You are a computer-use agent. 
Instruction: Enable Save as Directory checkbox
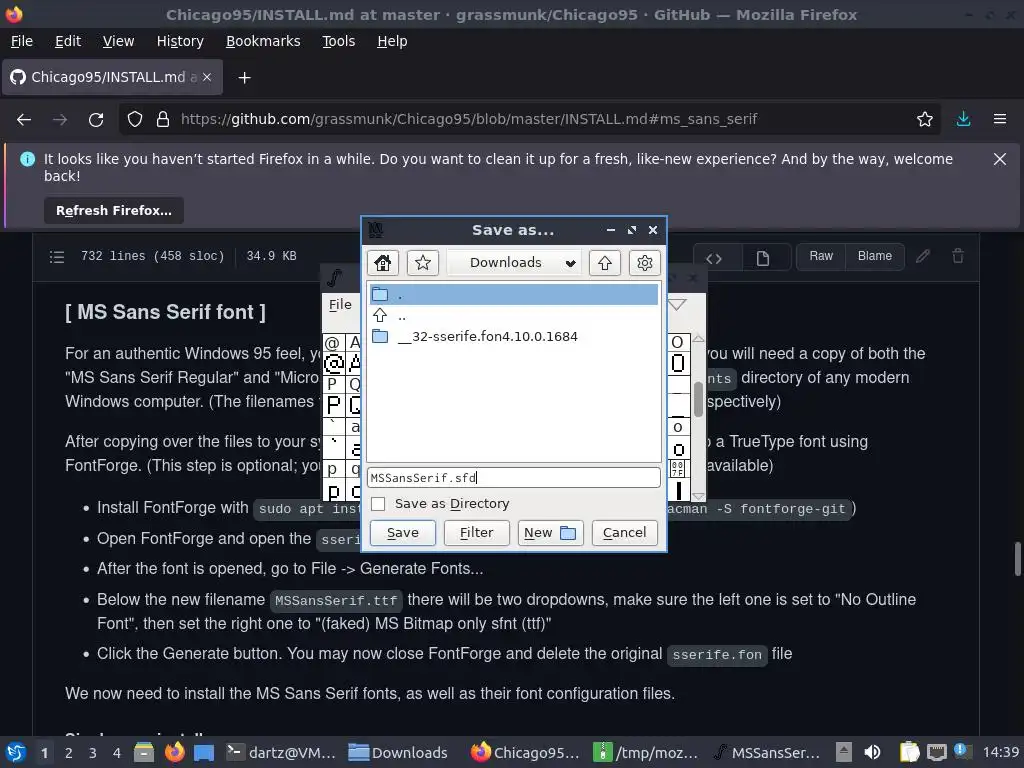(x=378, y=504)
